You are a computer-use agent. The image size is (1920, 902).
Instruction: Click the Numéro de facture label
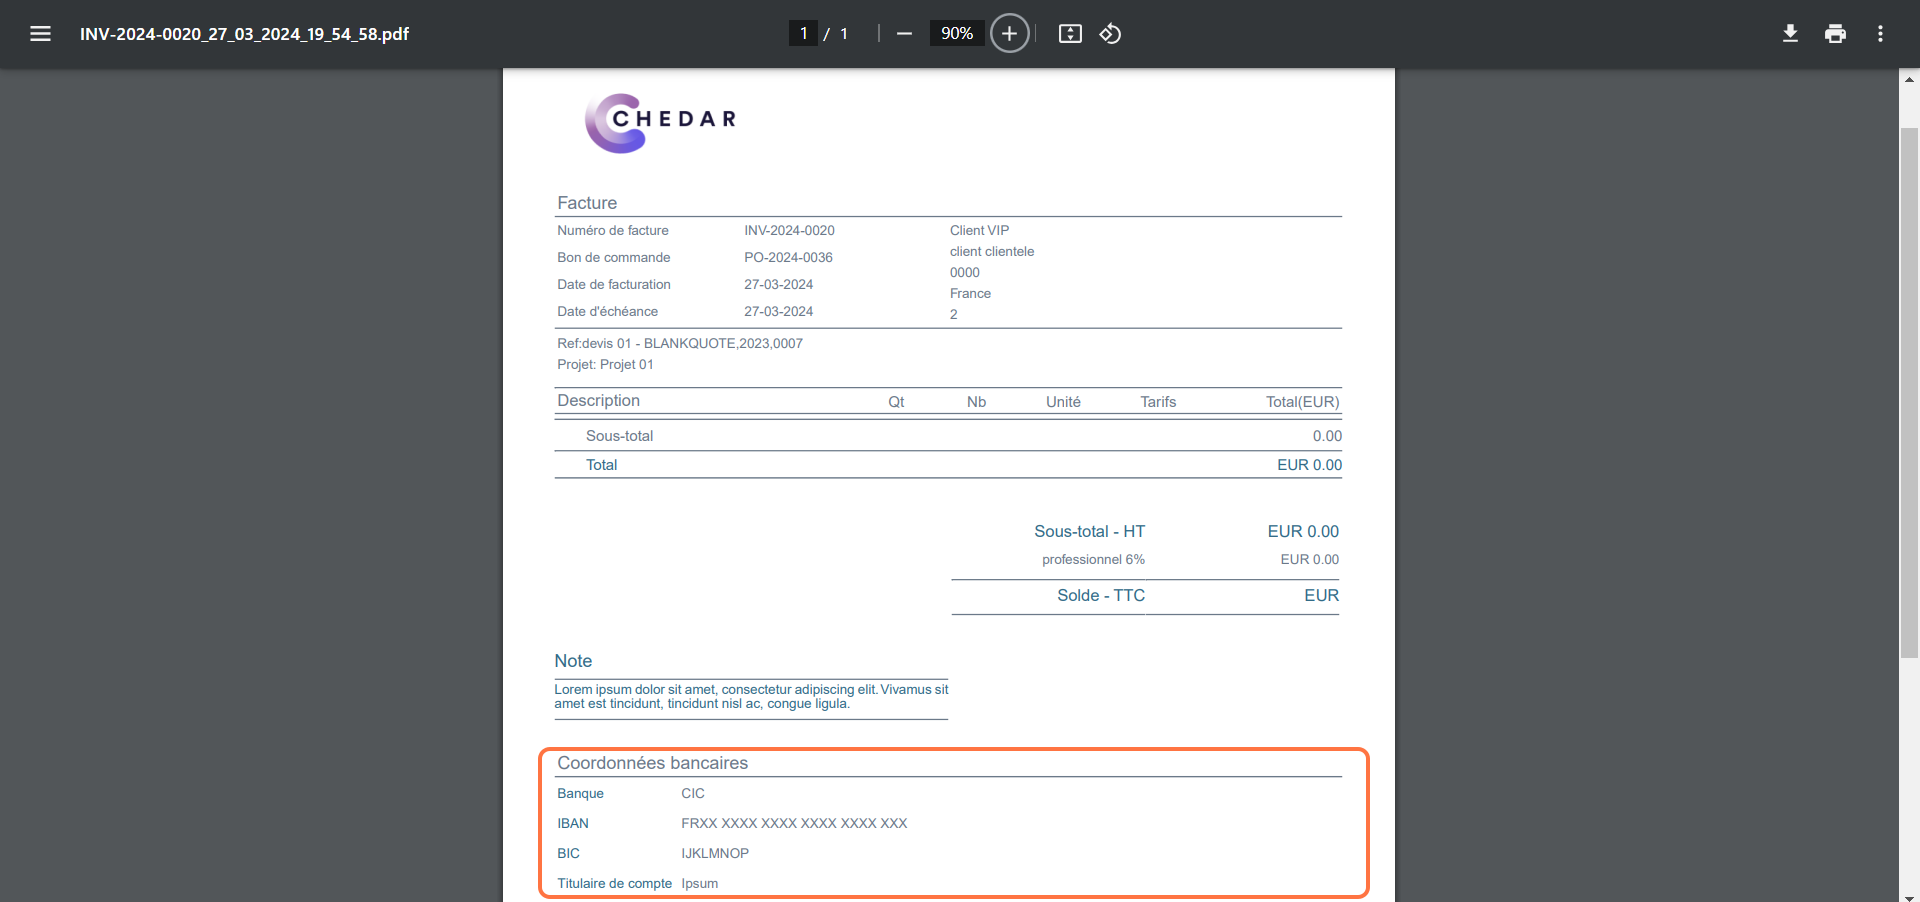coord(613,230)
